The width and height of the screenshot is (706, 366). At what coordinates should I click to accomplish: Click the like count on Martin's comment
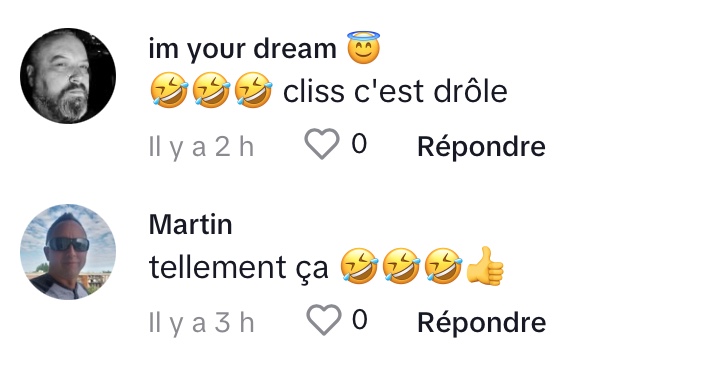click(359, 320)
